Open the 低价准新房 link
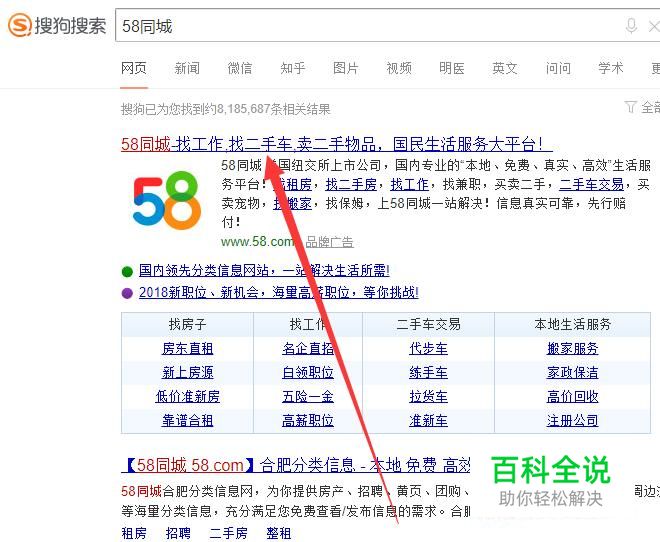 tap(187, 396)
